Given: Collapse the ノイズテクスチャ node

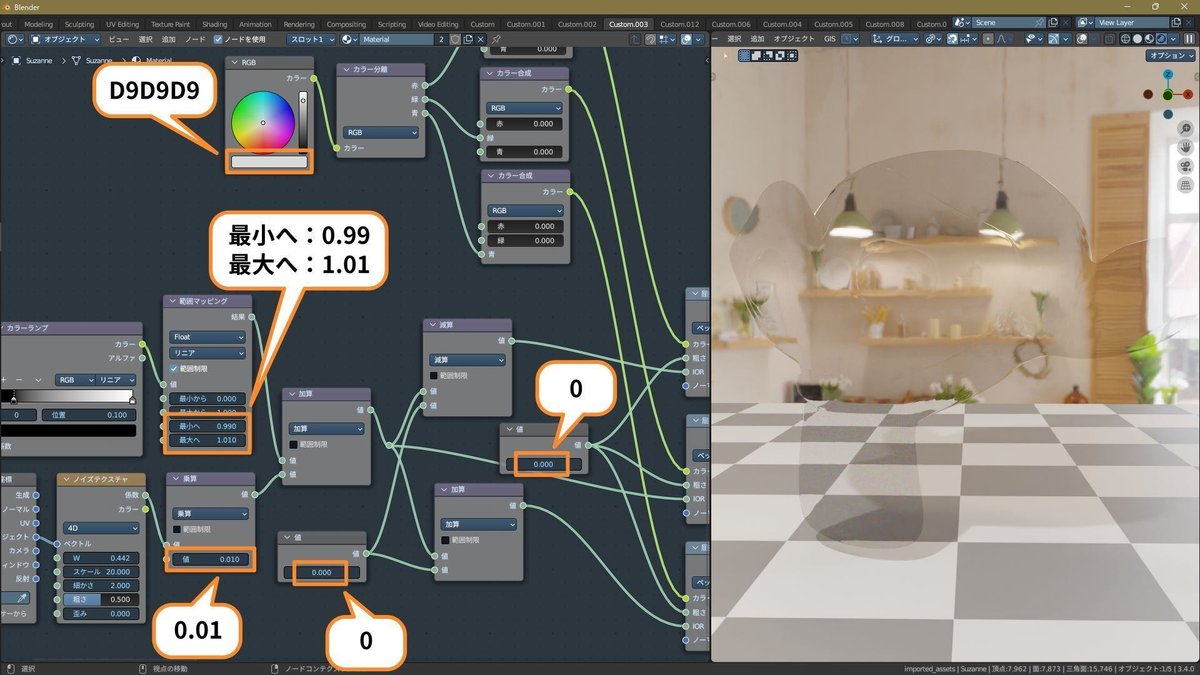Looking at the screenshot, I should tap(65, 479).
